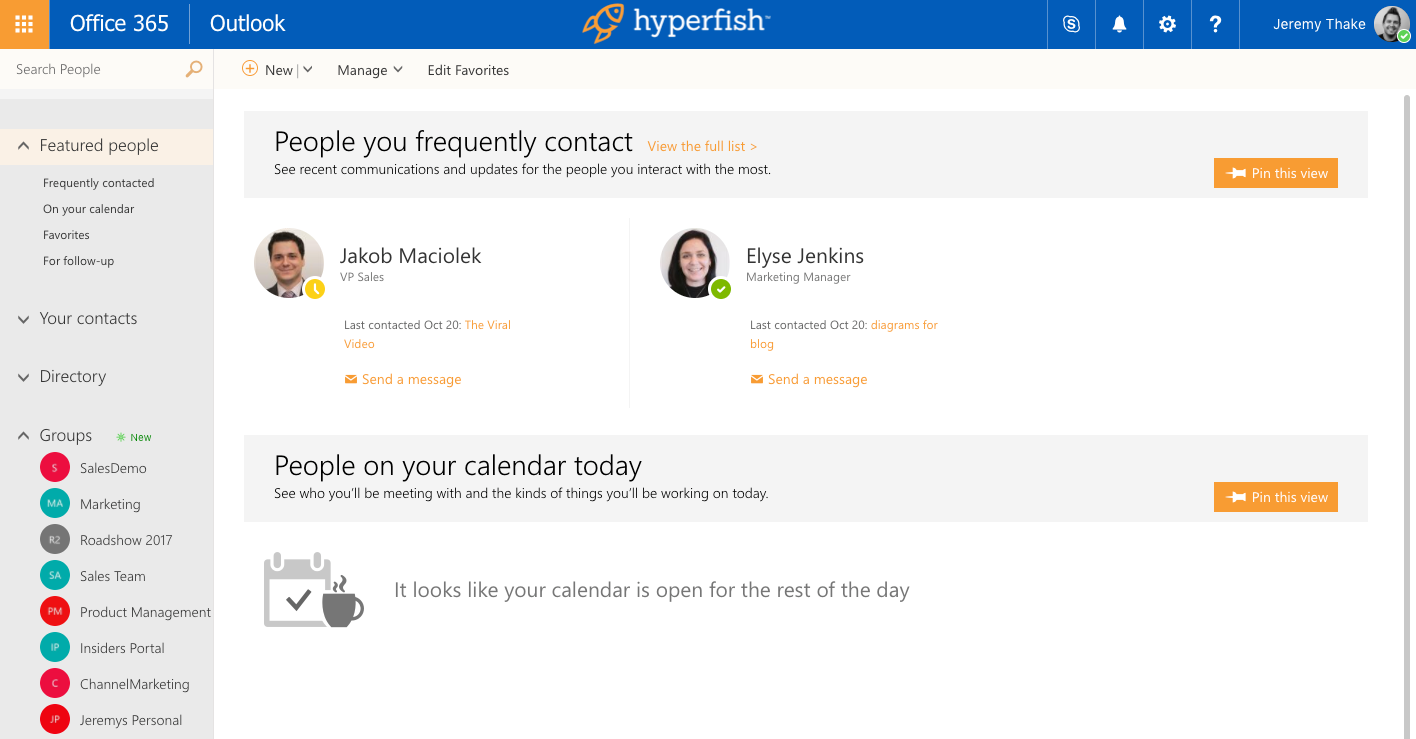This screenshot has height=739, width=1416.
Task: Click envelope icon under Elyse Jenkins
Action: coord(757,380)
